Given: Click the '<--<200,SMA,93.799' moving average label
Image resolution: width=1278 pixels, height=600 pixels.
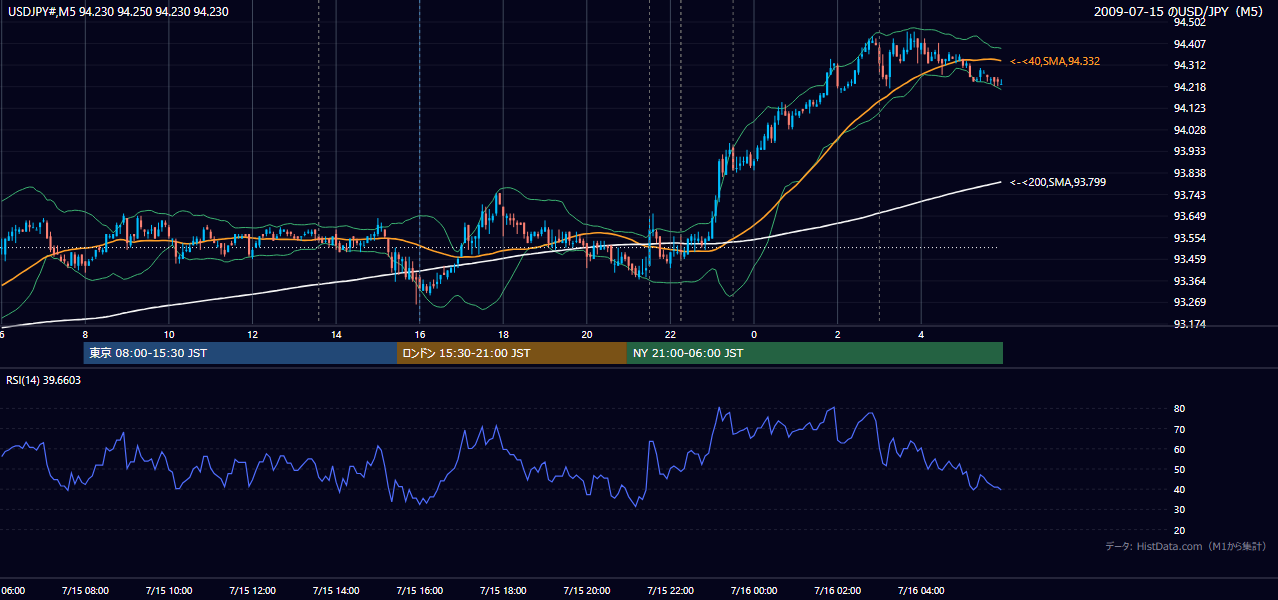Looking at the screenshot, I should [1059, 182].
